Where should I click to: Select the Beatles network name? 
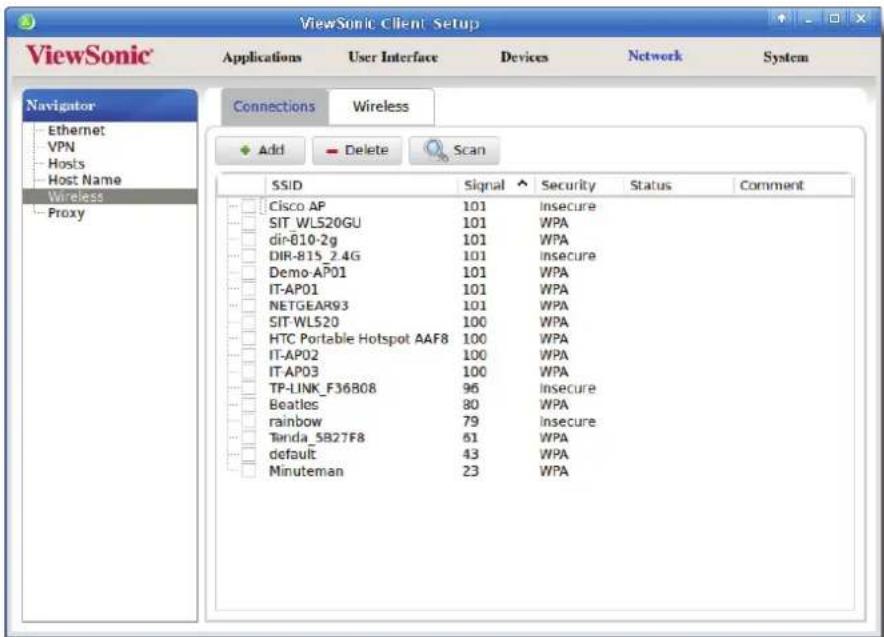pyautogui.click(x=294, y=405)
